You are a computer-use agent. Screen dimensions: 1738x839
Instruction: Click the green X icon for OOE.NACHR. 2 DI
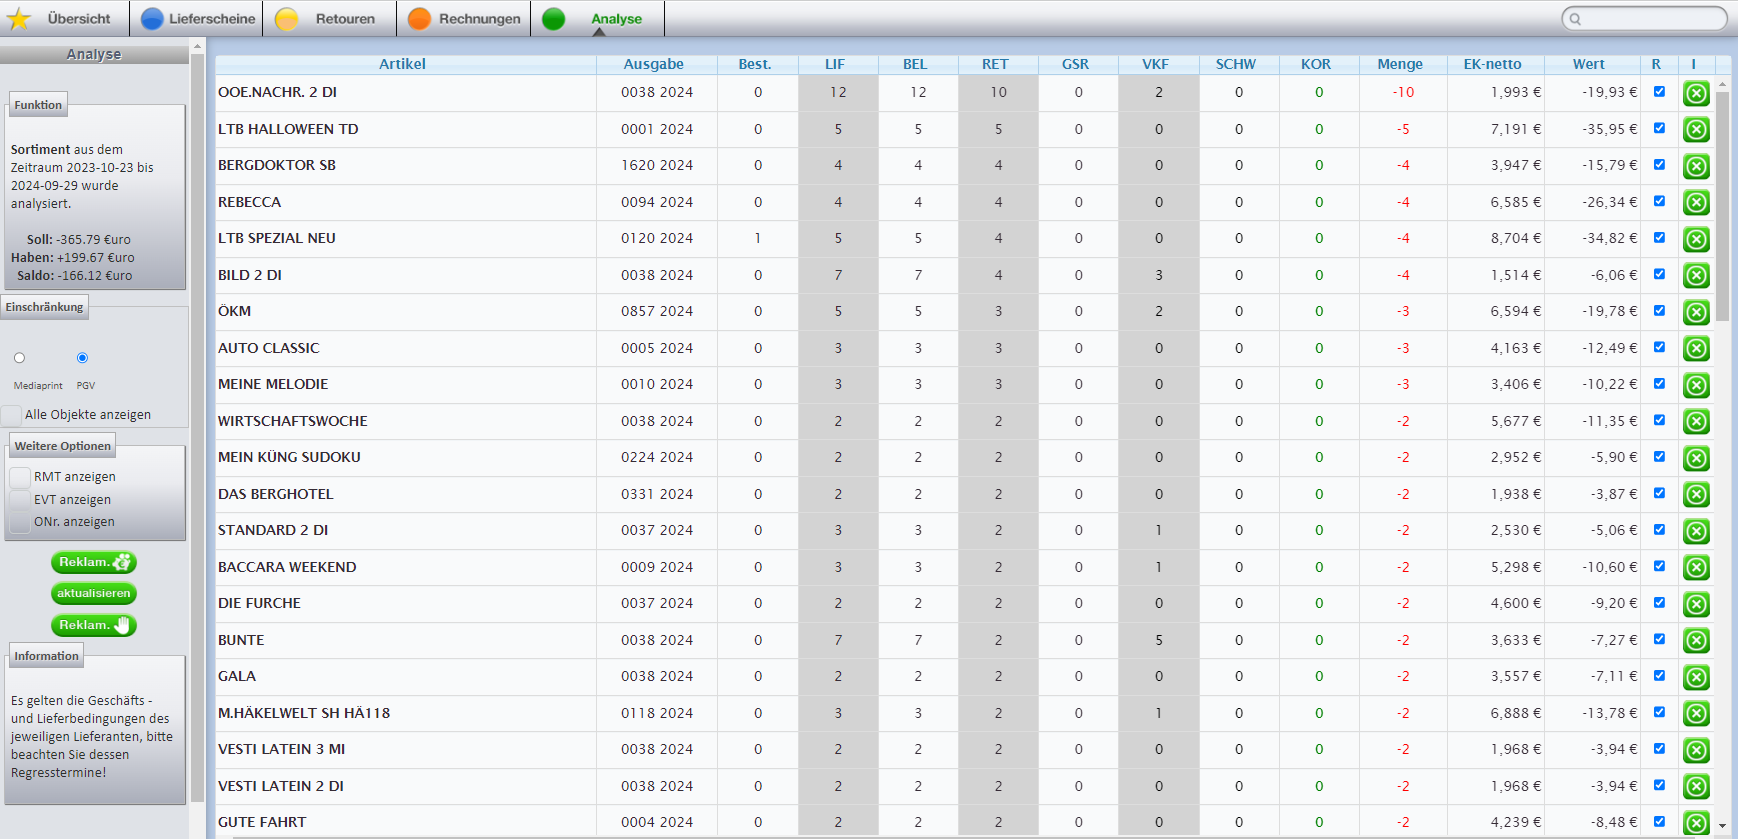coord(1696,93)
